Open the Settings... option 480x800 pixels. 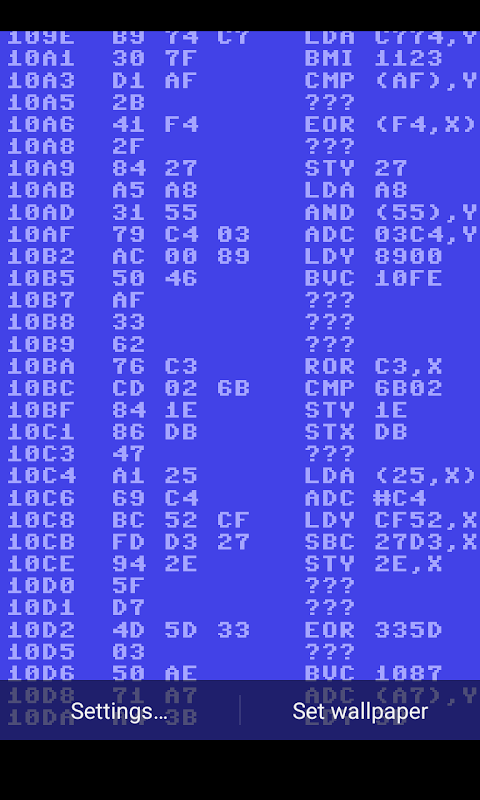point(119,711)
